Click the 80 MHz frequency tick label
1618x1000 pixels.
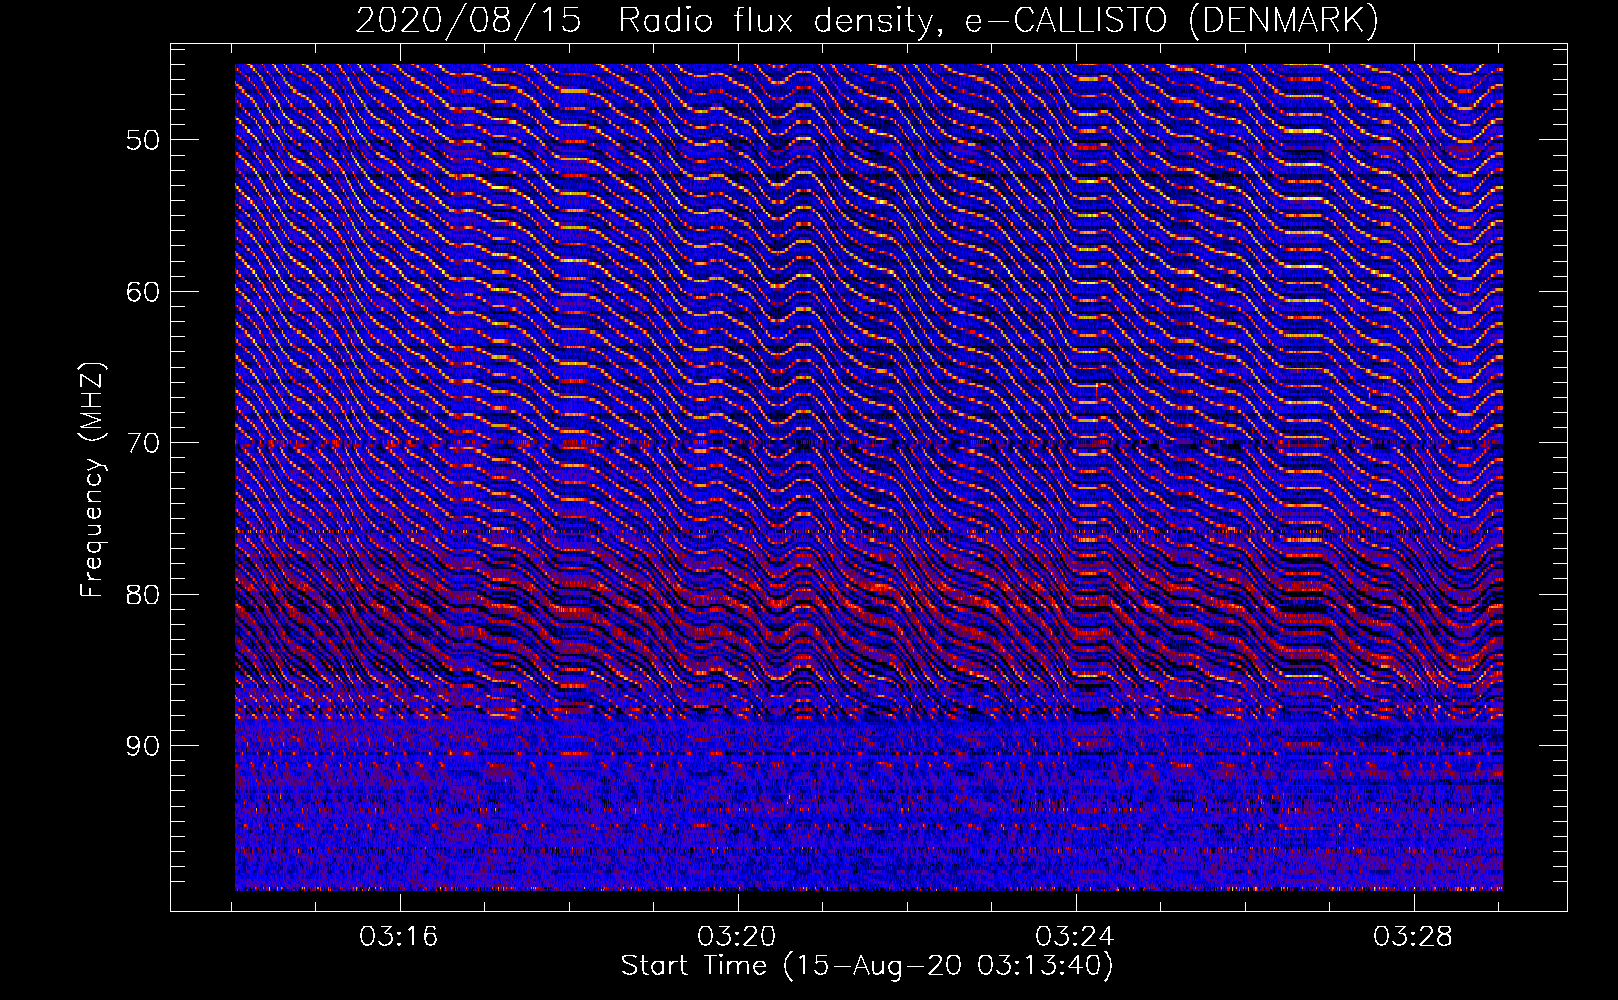coord(142,595)
